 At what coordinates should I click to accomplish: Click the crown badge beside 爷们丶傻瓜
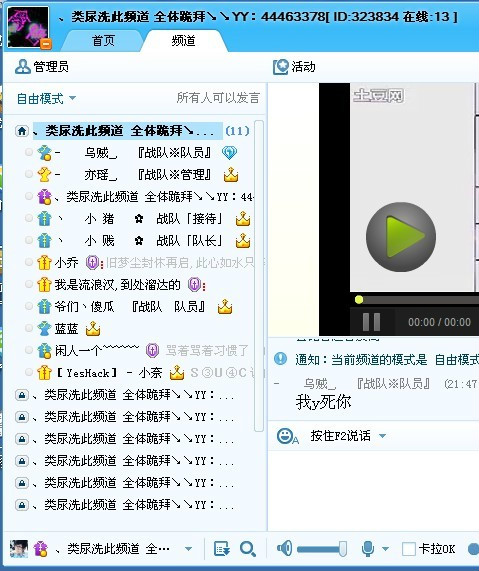click(225, 307)
